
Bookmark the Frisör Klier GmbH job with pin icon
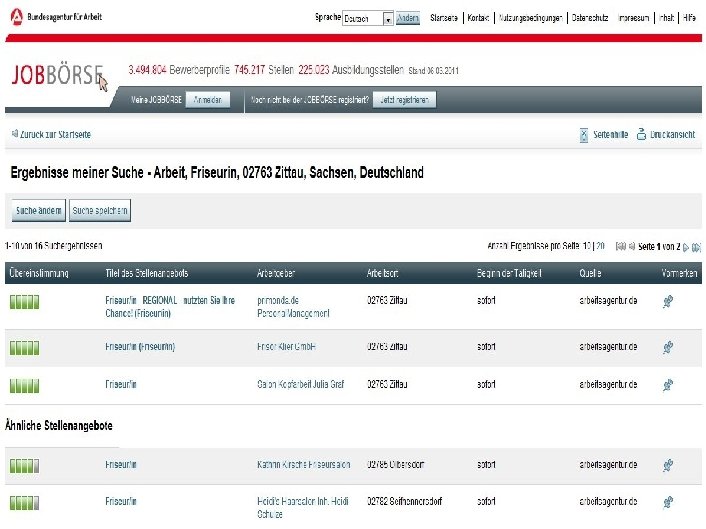point(668,347)
